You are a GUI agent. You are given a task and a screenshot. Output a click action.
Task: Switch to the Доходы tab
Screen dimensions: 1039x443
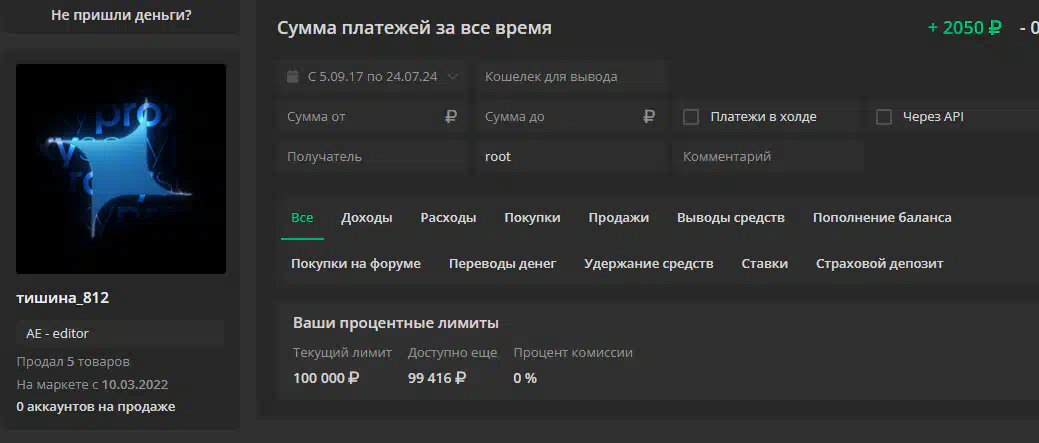click(366, 218)
